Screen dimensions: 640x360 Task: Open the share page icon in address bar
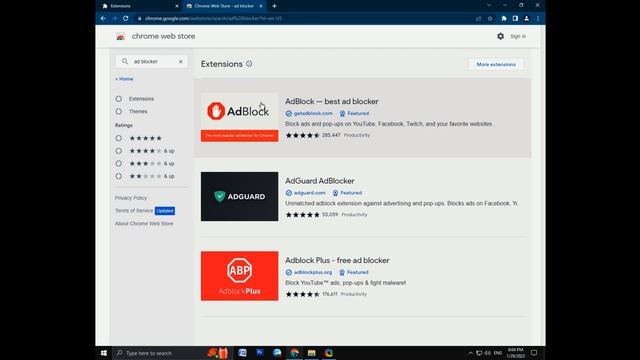click(x=478, y=18)
